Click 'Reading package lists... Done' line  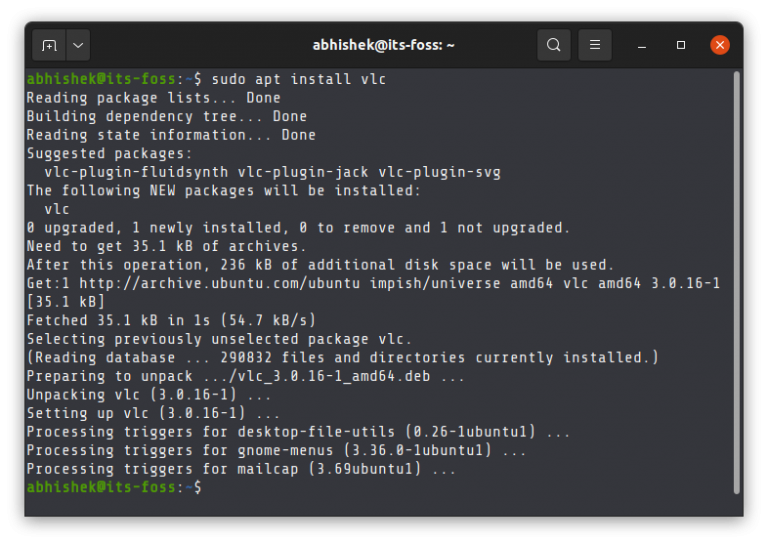pyautogui.click(x=153, y=98)
